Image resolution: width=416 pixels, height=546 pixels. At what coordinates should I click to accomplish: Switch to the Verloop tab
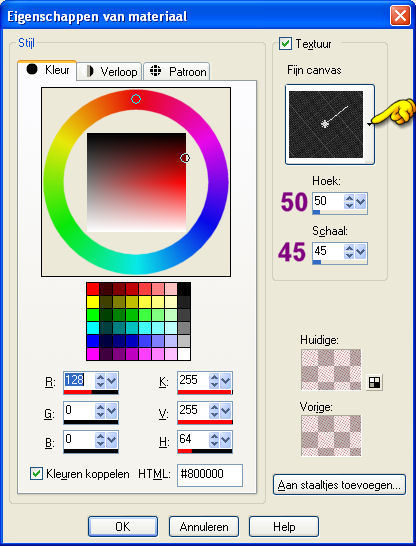(x=109, y=72)
